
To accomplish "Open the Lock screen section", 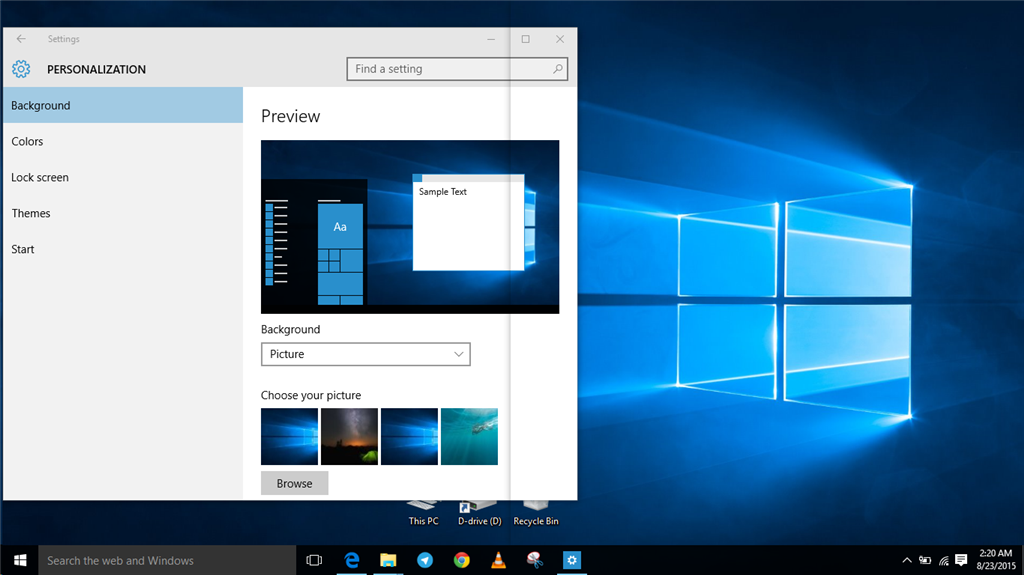I will (123, 177).
